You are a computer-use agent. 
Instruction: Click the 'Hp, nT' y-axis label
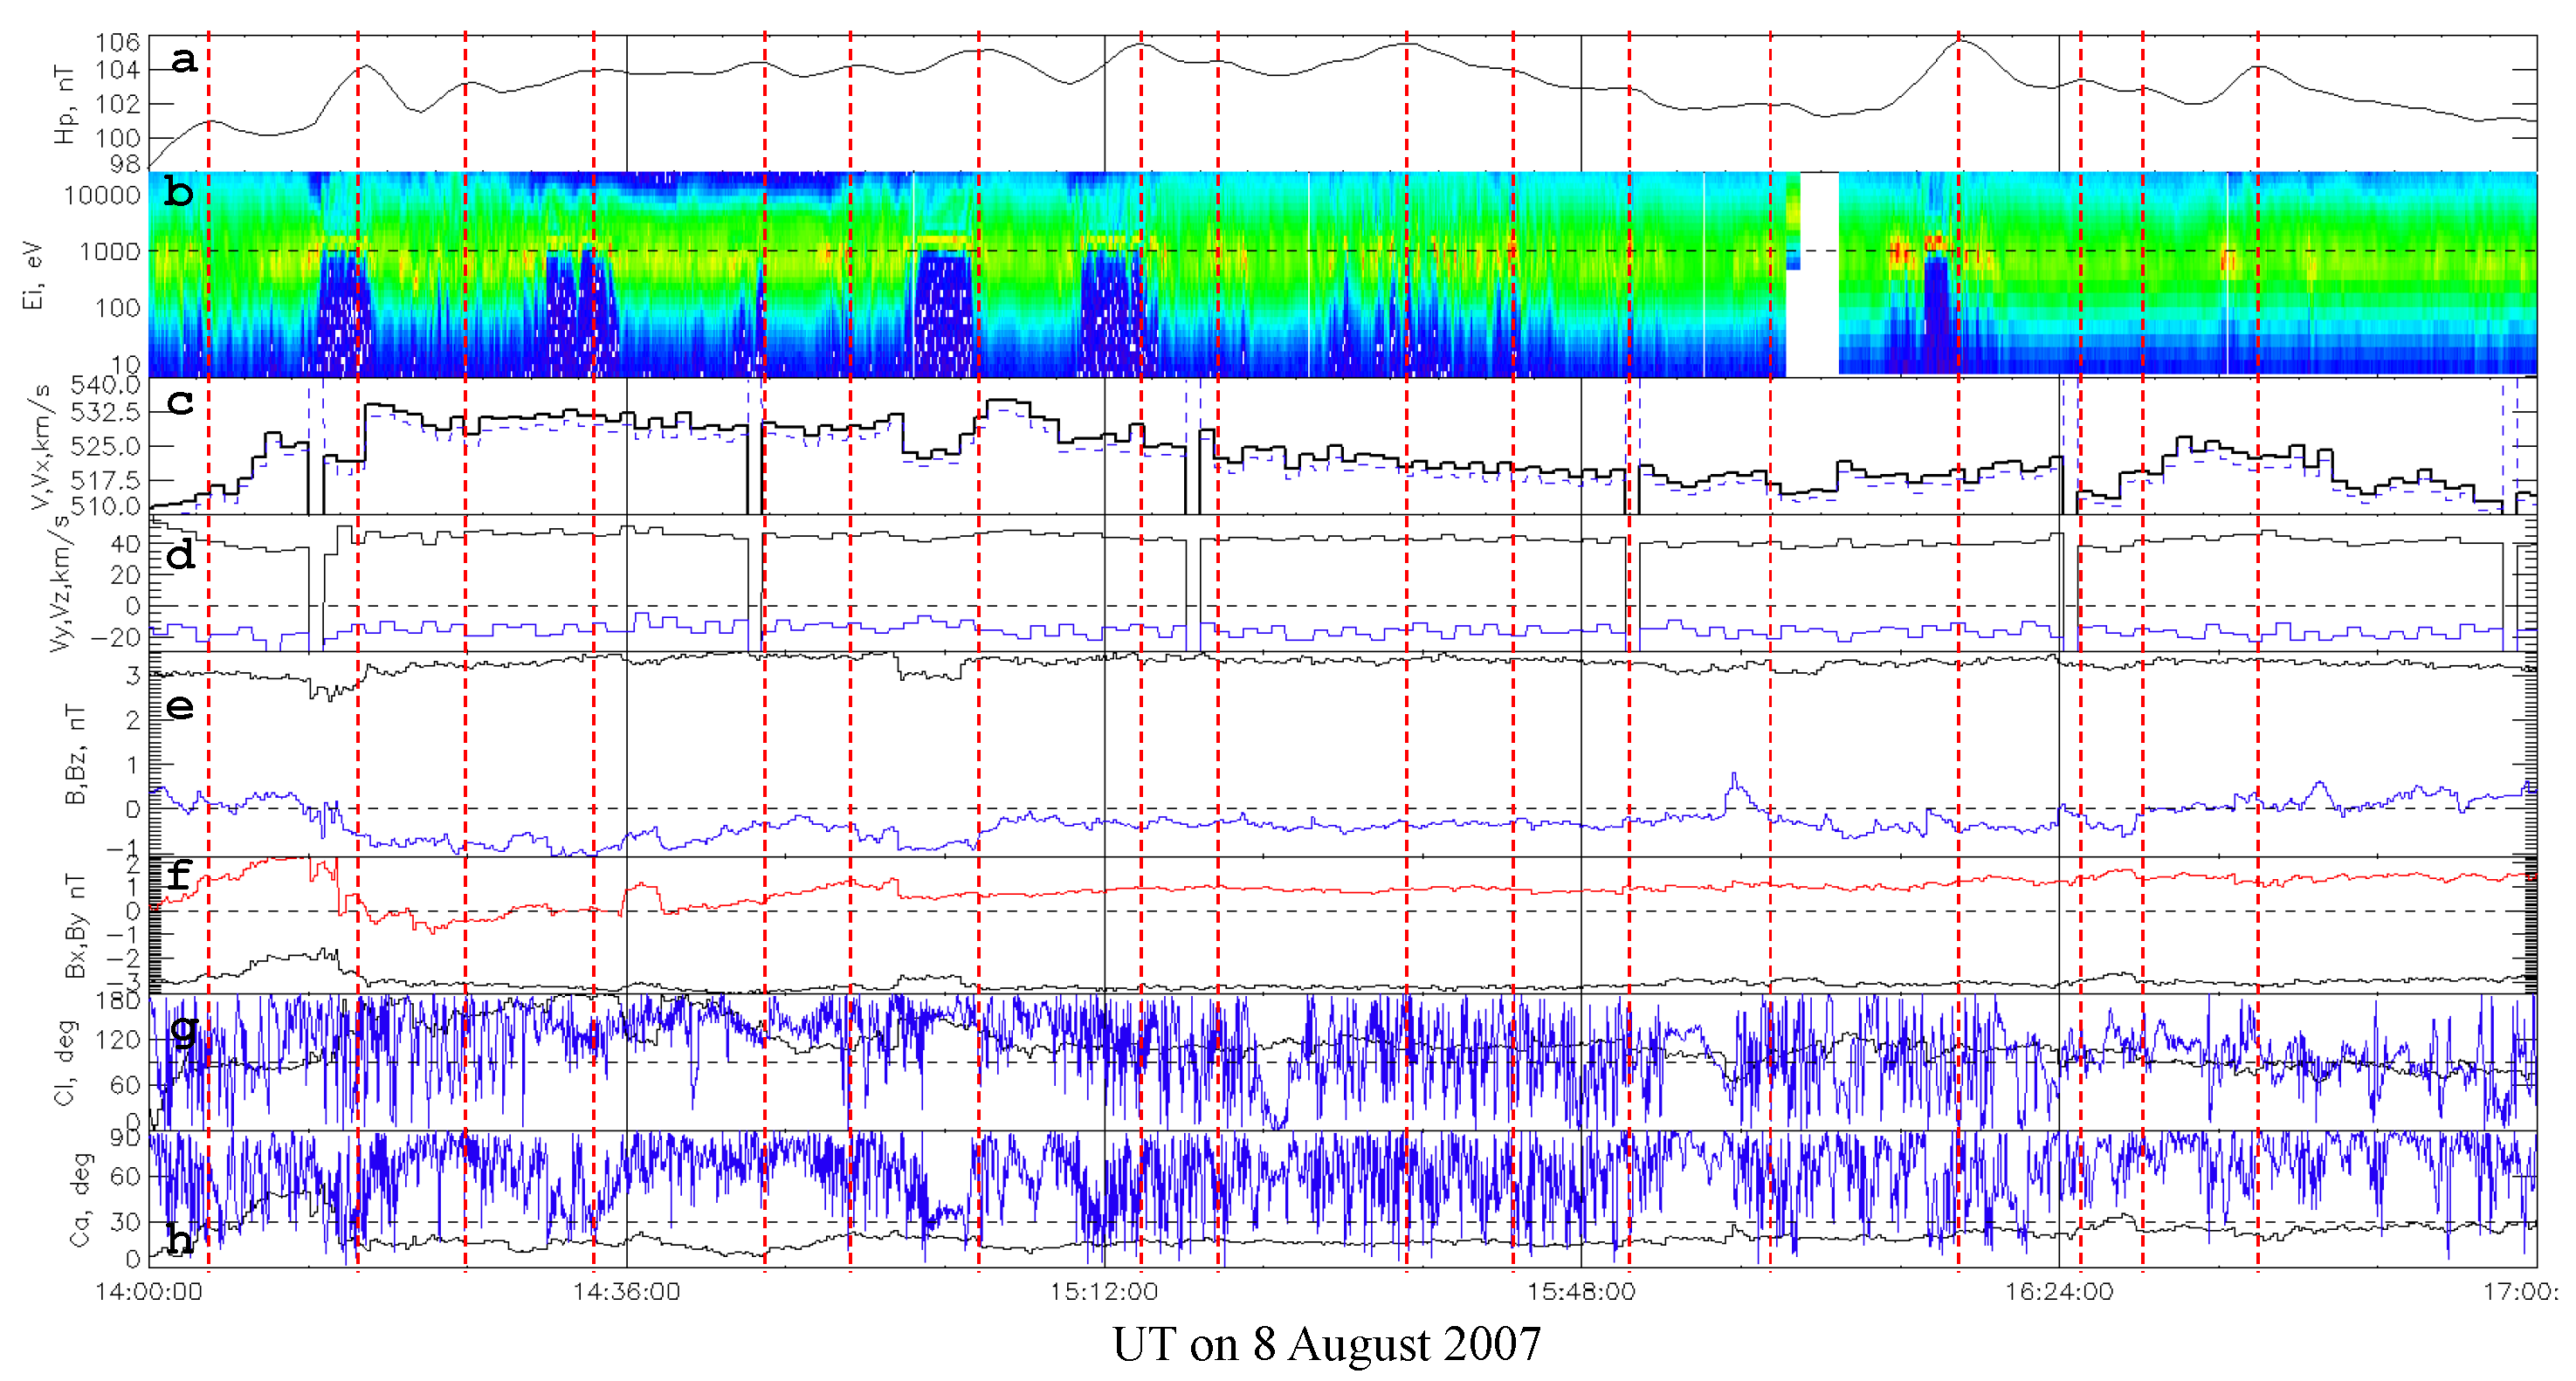pyautogui.click(x=65, y=105)
